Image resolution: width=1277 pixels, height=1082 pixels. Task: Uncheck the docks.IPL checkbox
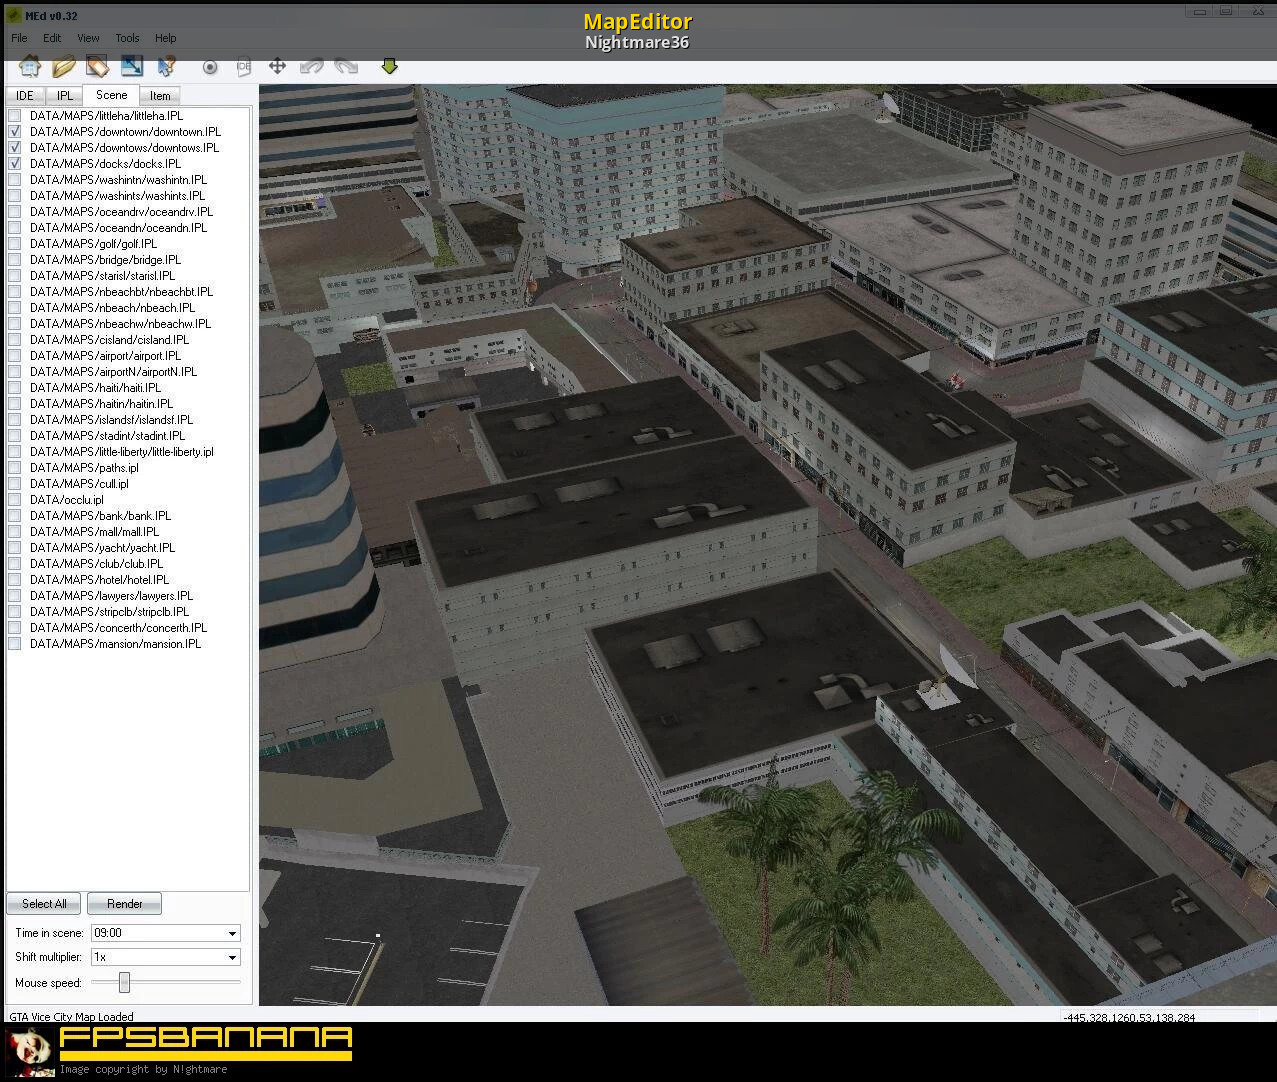point(15,164)
